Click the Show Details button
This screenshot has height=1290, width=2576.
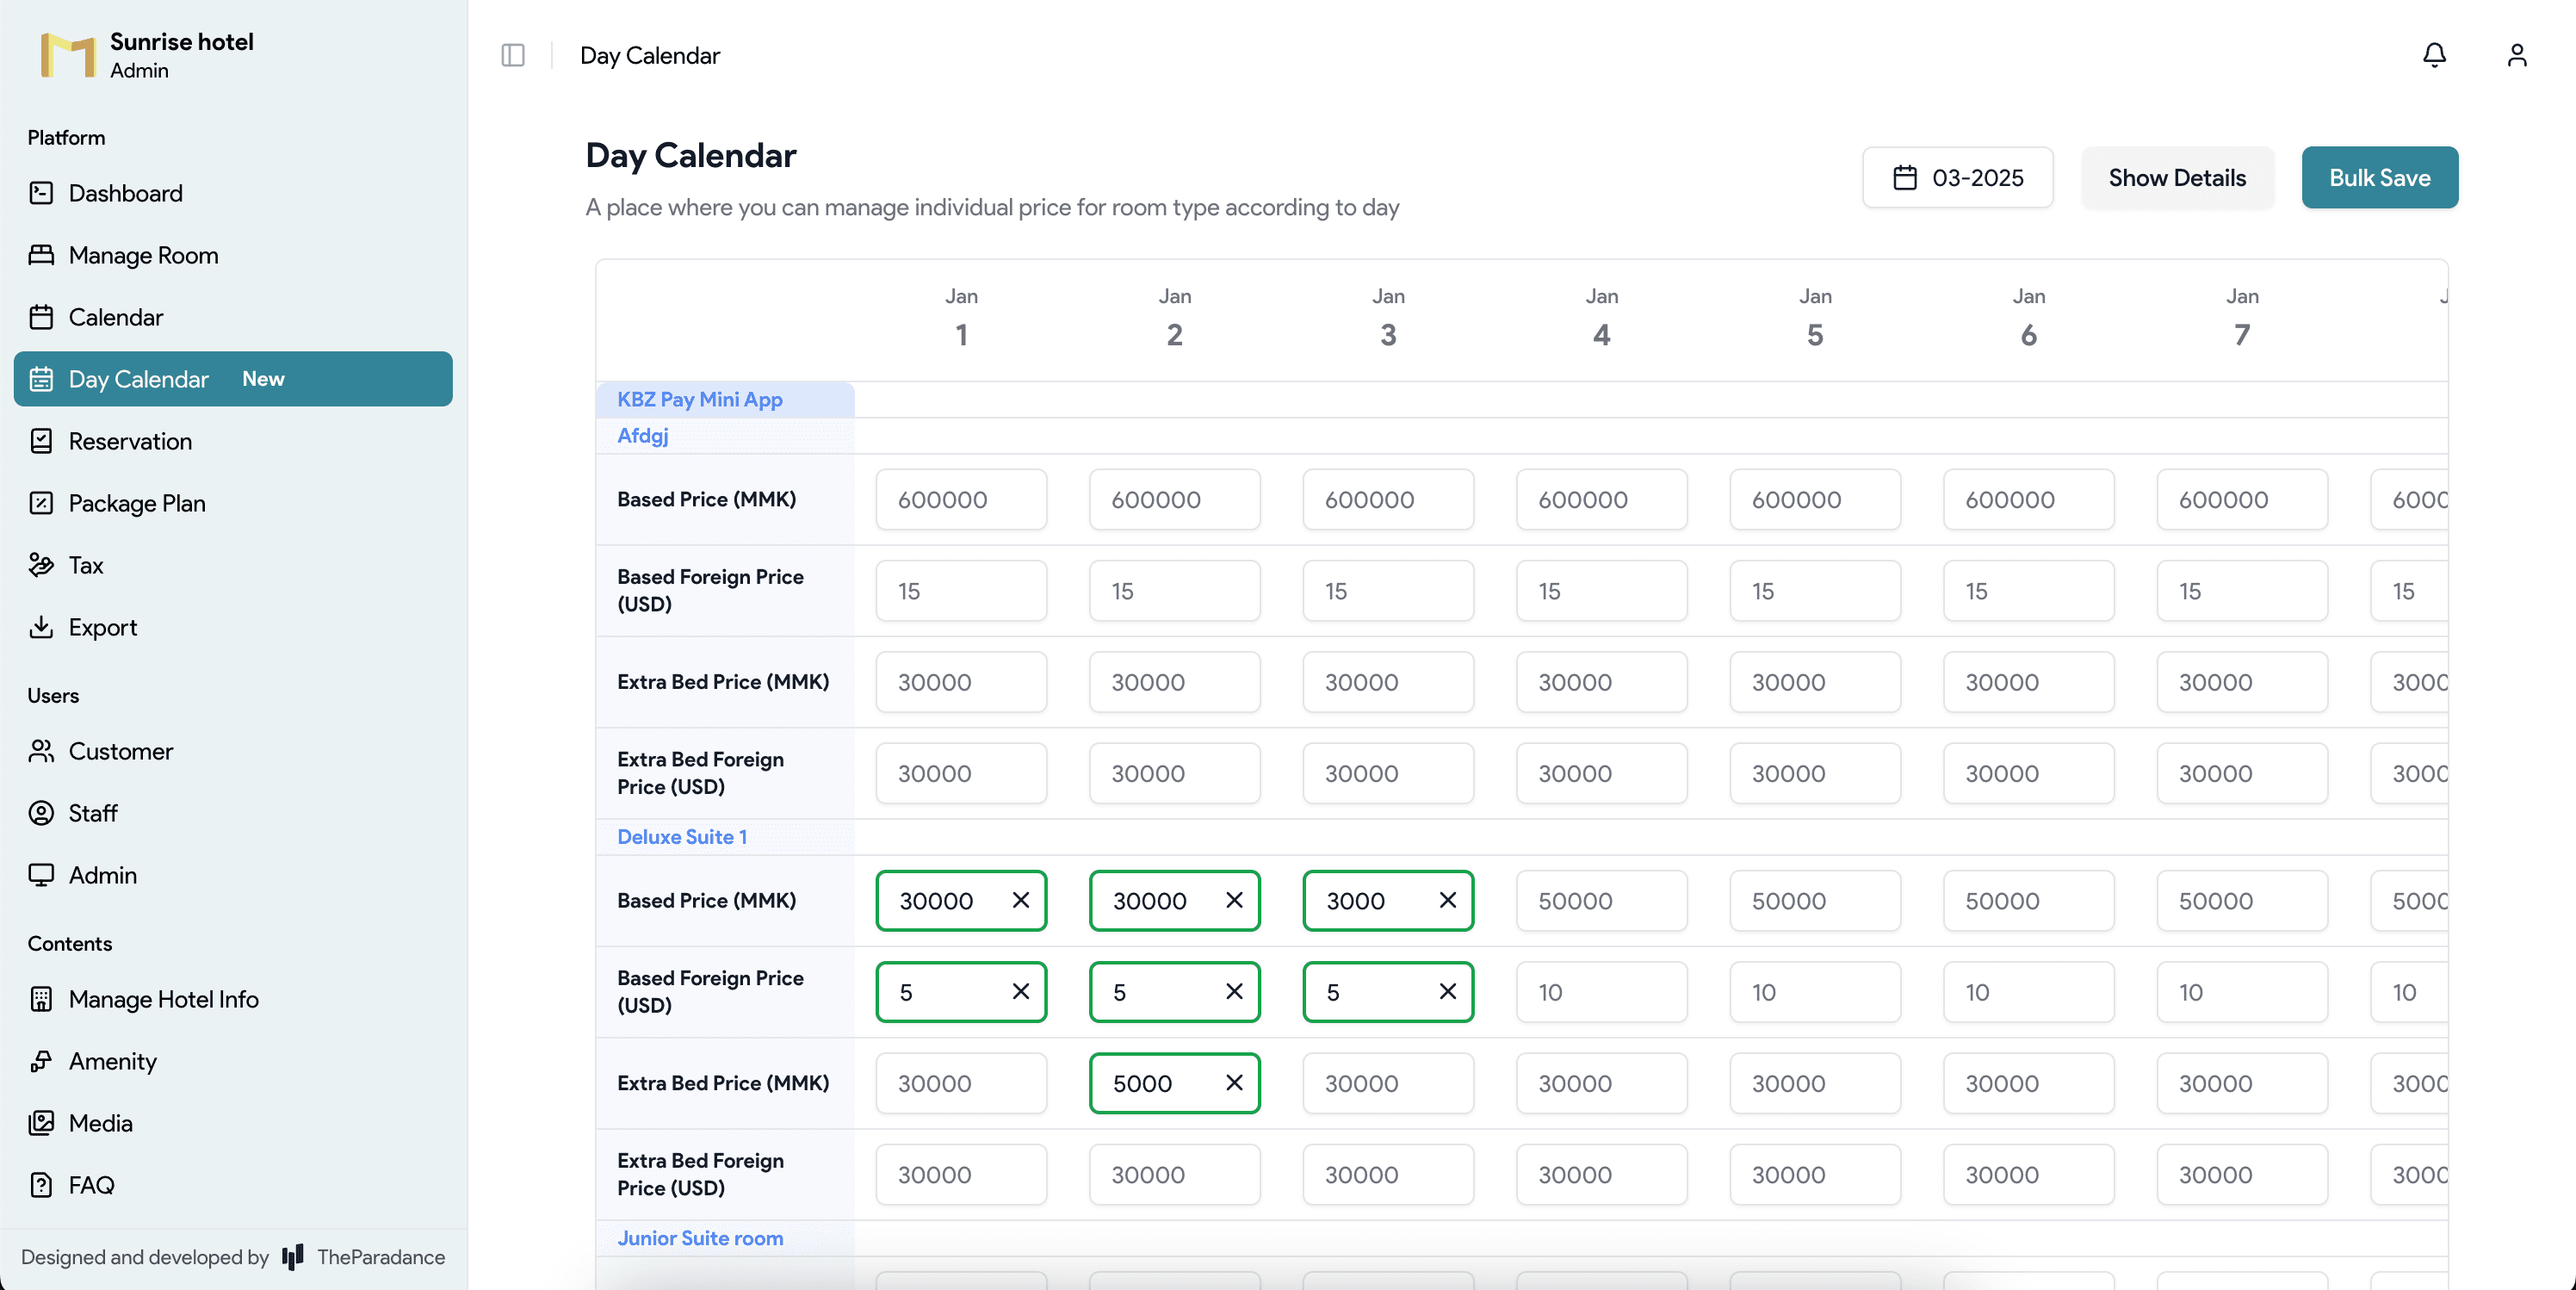(2177, 177)
